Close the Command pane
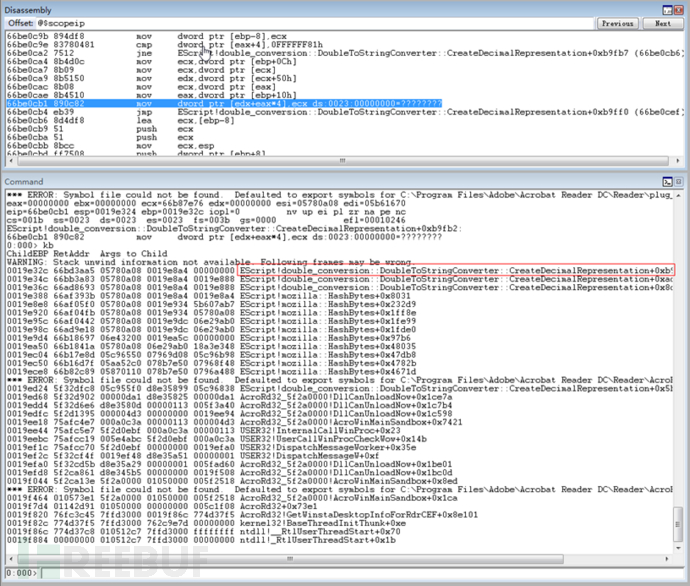 point(678,182)
